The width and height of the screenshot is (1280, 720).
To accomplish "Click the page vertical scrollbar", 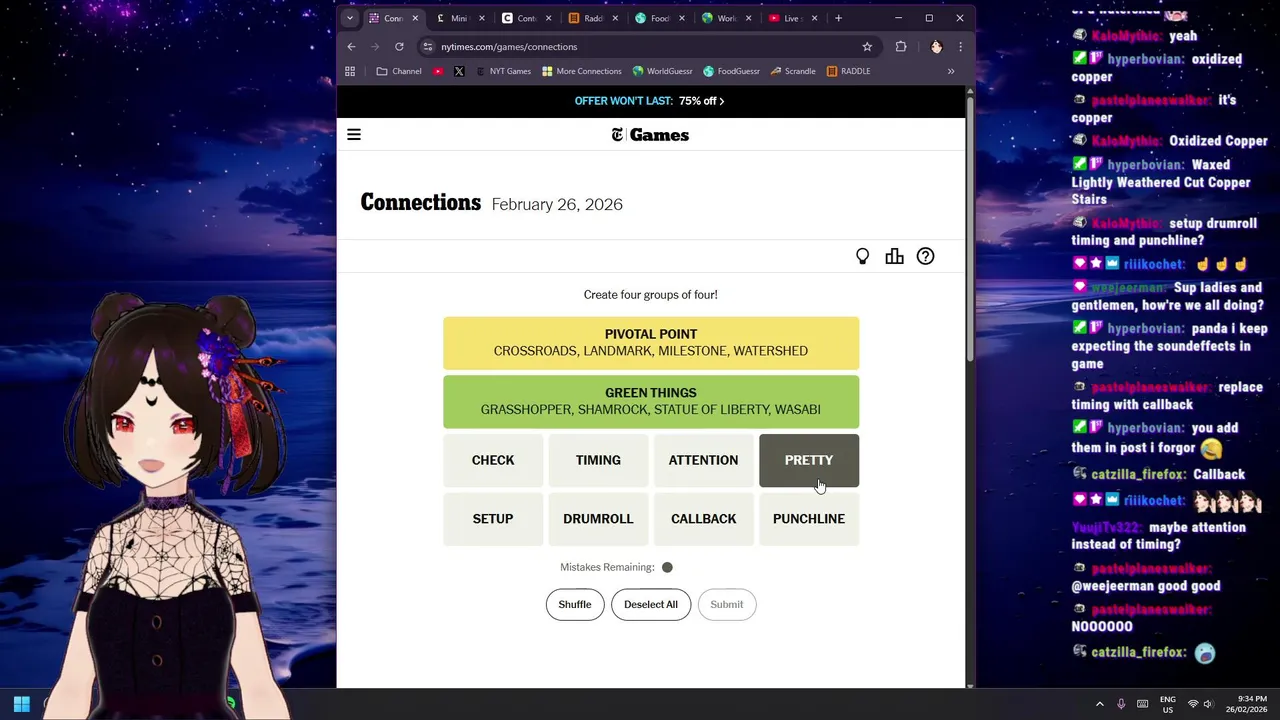I will 969,230.
